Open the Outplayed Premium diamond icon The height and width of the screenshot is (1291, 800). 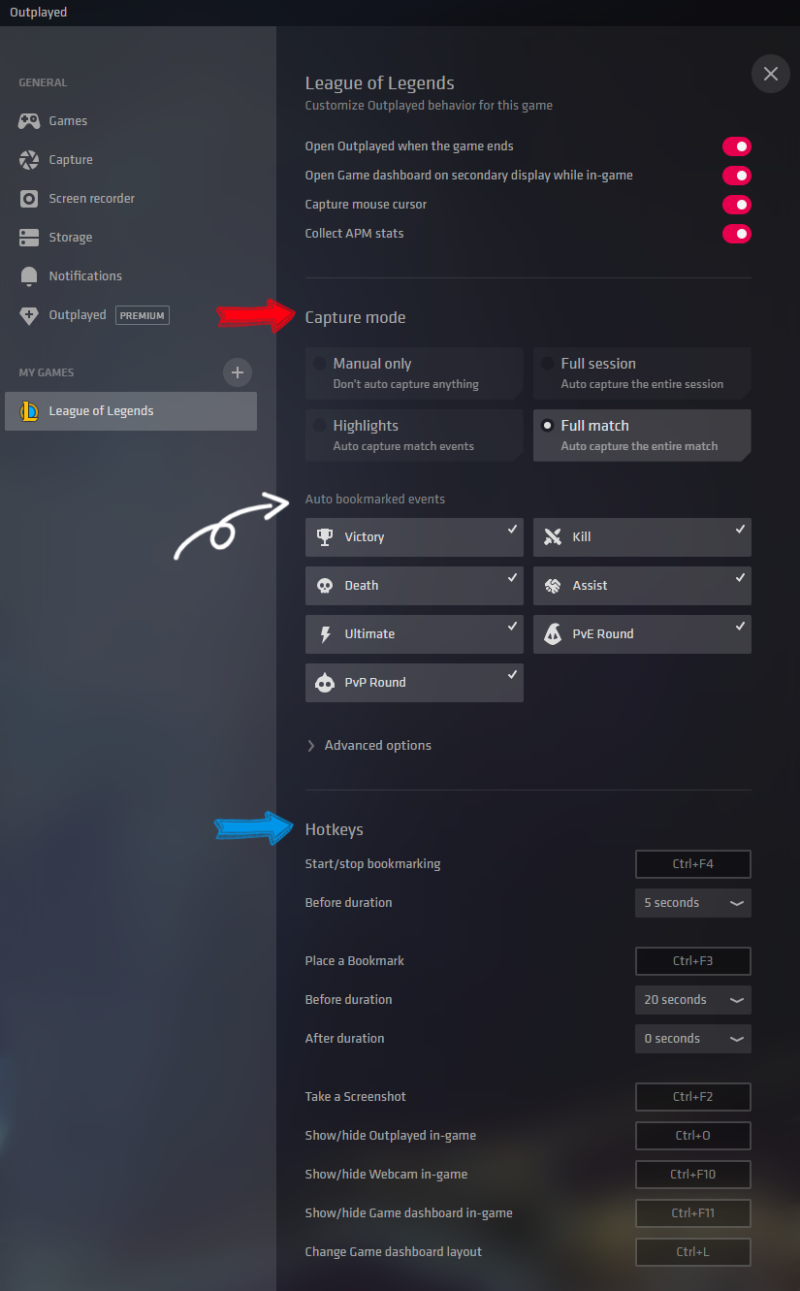29,315
